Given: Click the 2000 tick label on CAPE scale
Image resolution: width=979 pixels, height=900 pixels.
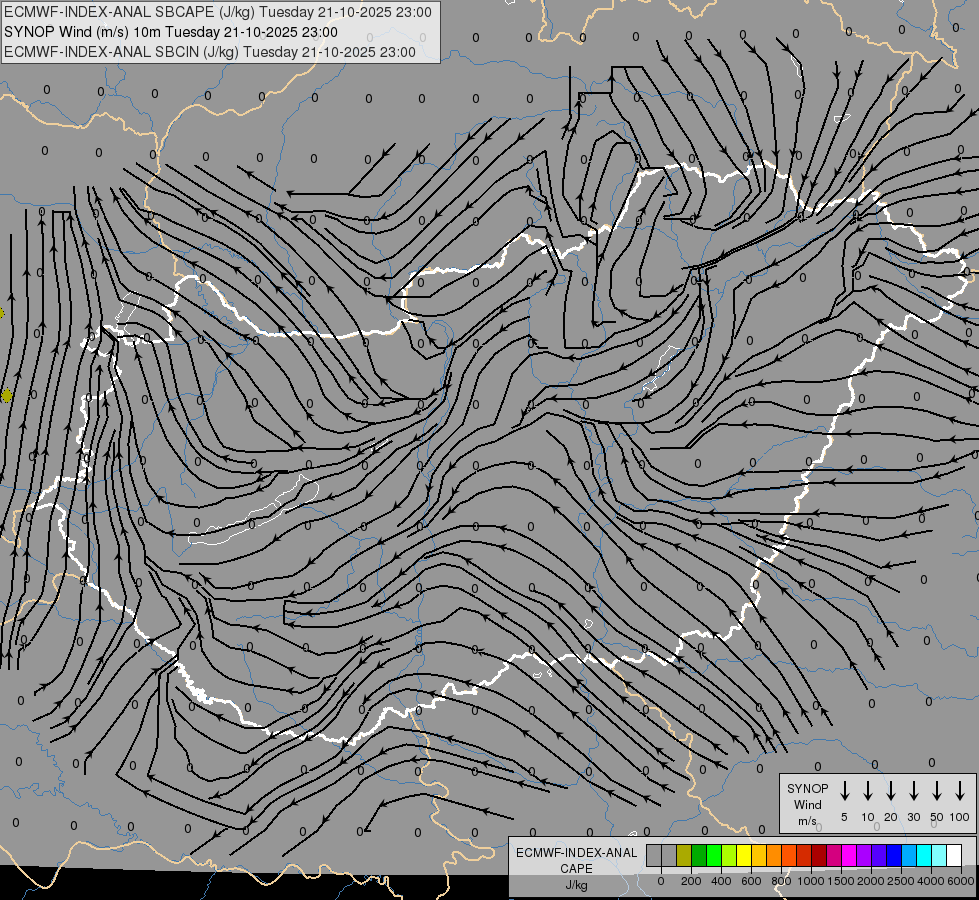Looking at the screenshot, I should [871, 881].
